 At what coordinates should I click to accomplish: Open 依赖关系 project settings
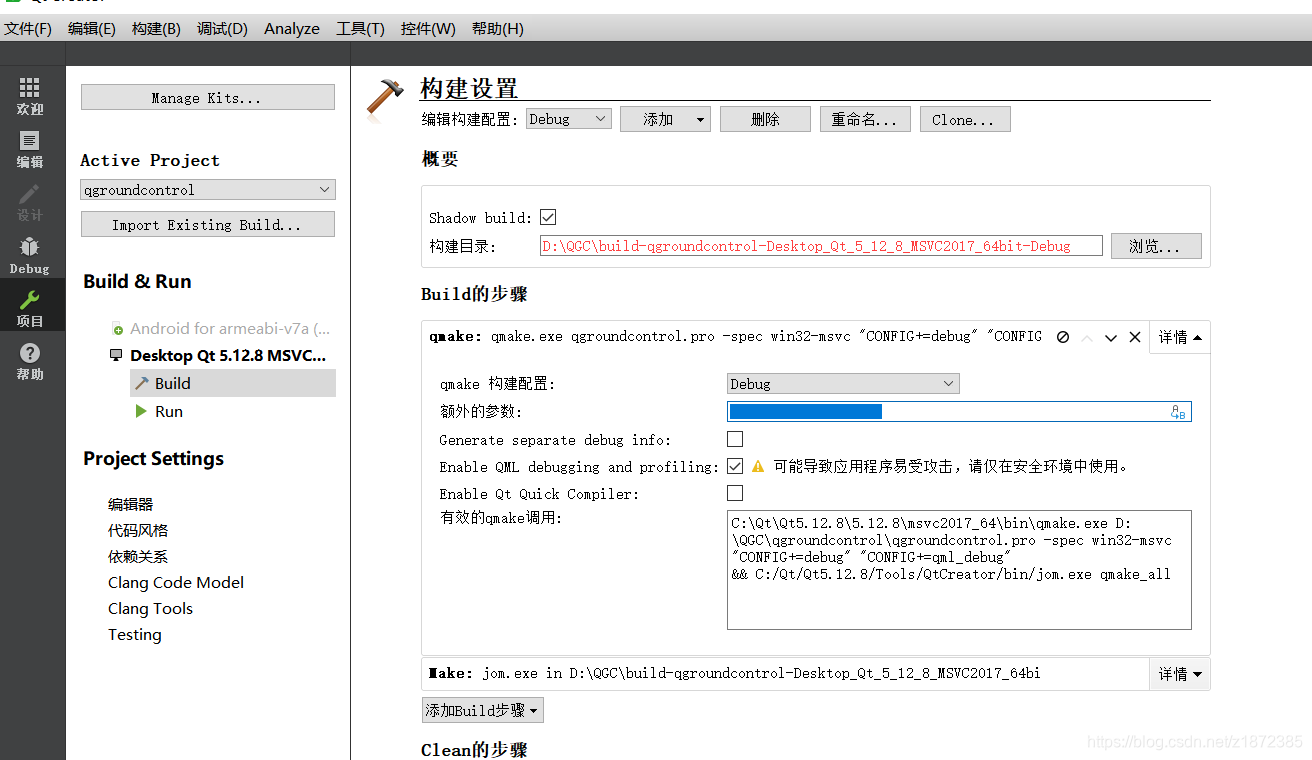pyautogui.click(x=138, y=557)
